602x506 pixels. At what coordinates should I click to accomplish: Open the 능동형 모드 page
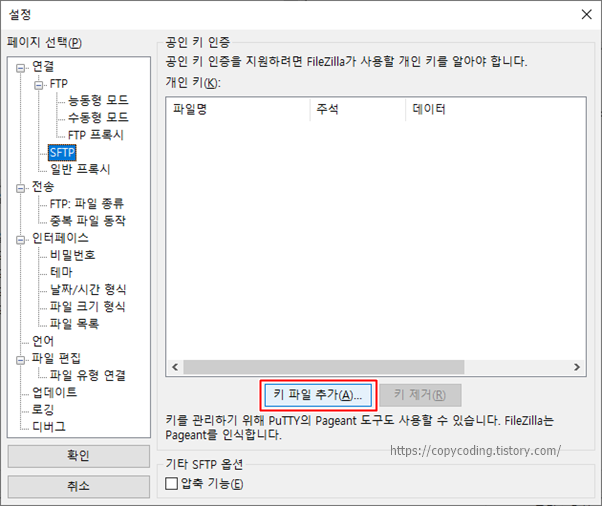coord(98,101)
